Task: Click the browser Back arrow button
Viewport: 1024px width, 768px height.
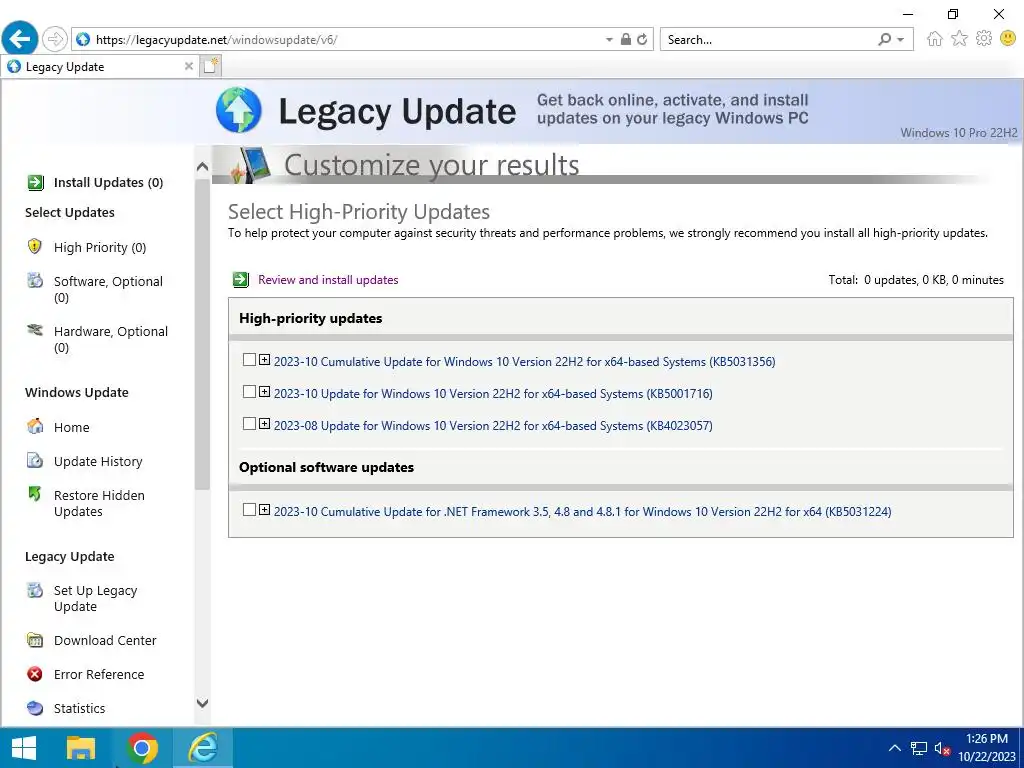Action: (20, 39)
